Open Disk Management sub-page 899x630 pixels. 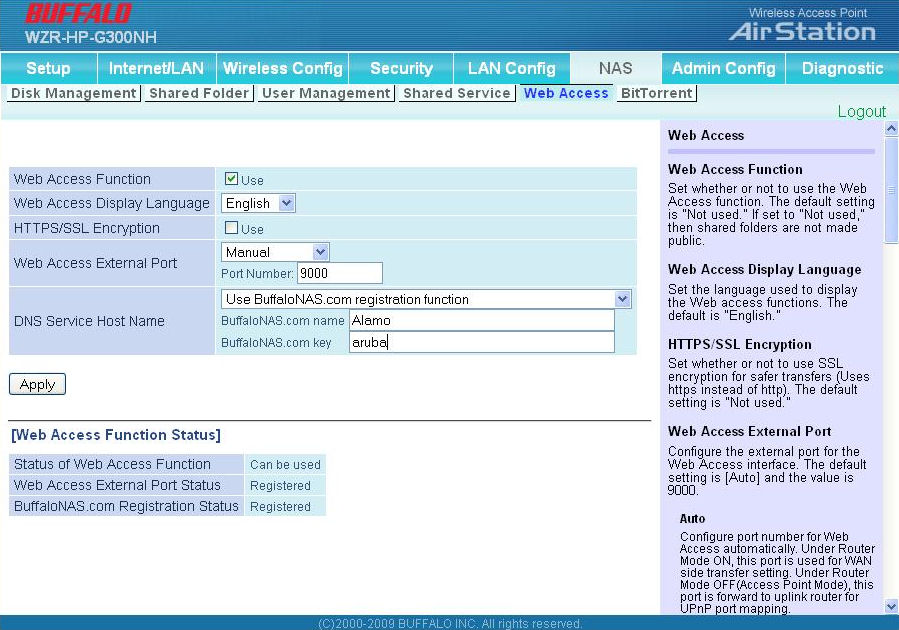point(74,93)
